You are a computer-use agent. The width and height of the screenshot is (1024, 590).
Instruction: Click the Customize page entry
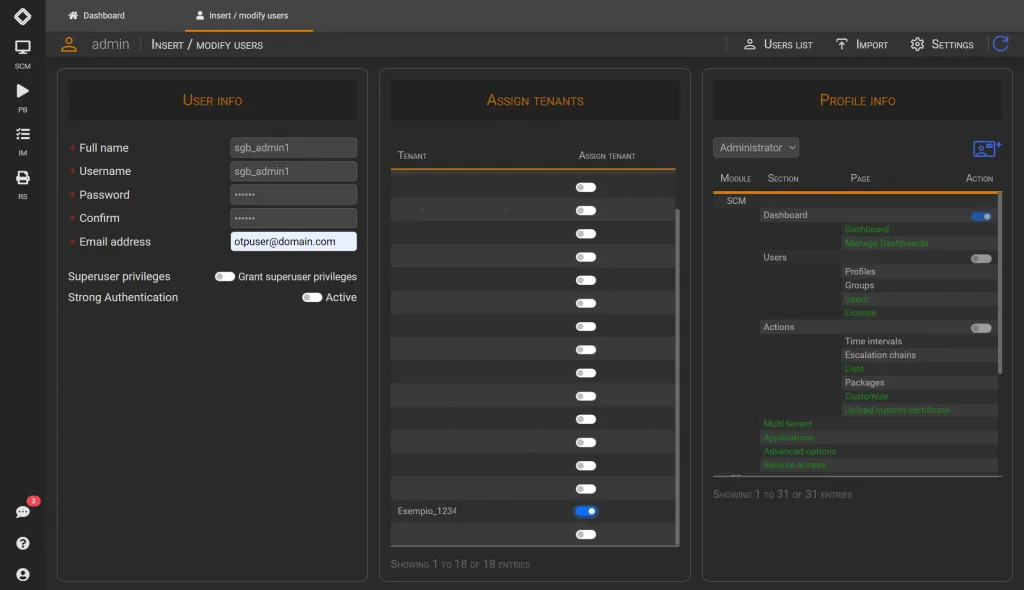(x=866, y=396)
